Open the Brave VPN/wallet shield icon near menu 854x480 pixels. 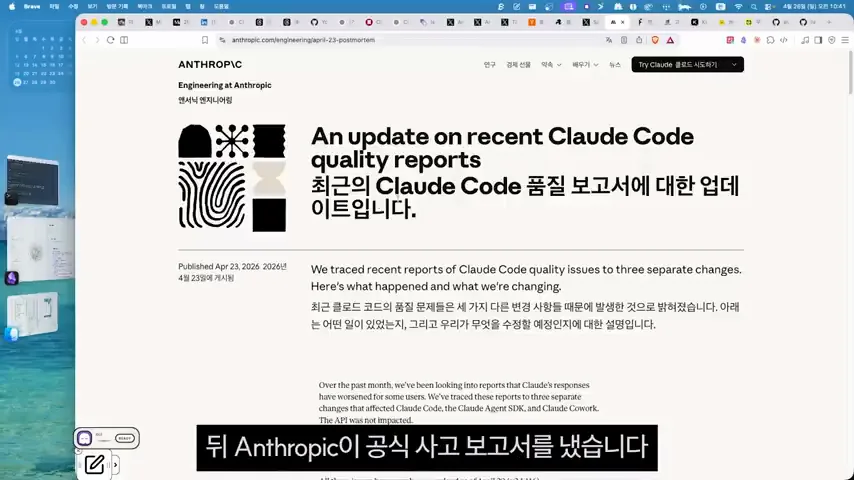tap(832, 40)
